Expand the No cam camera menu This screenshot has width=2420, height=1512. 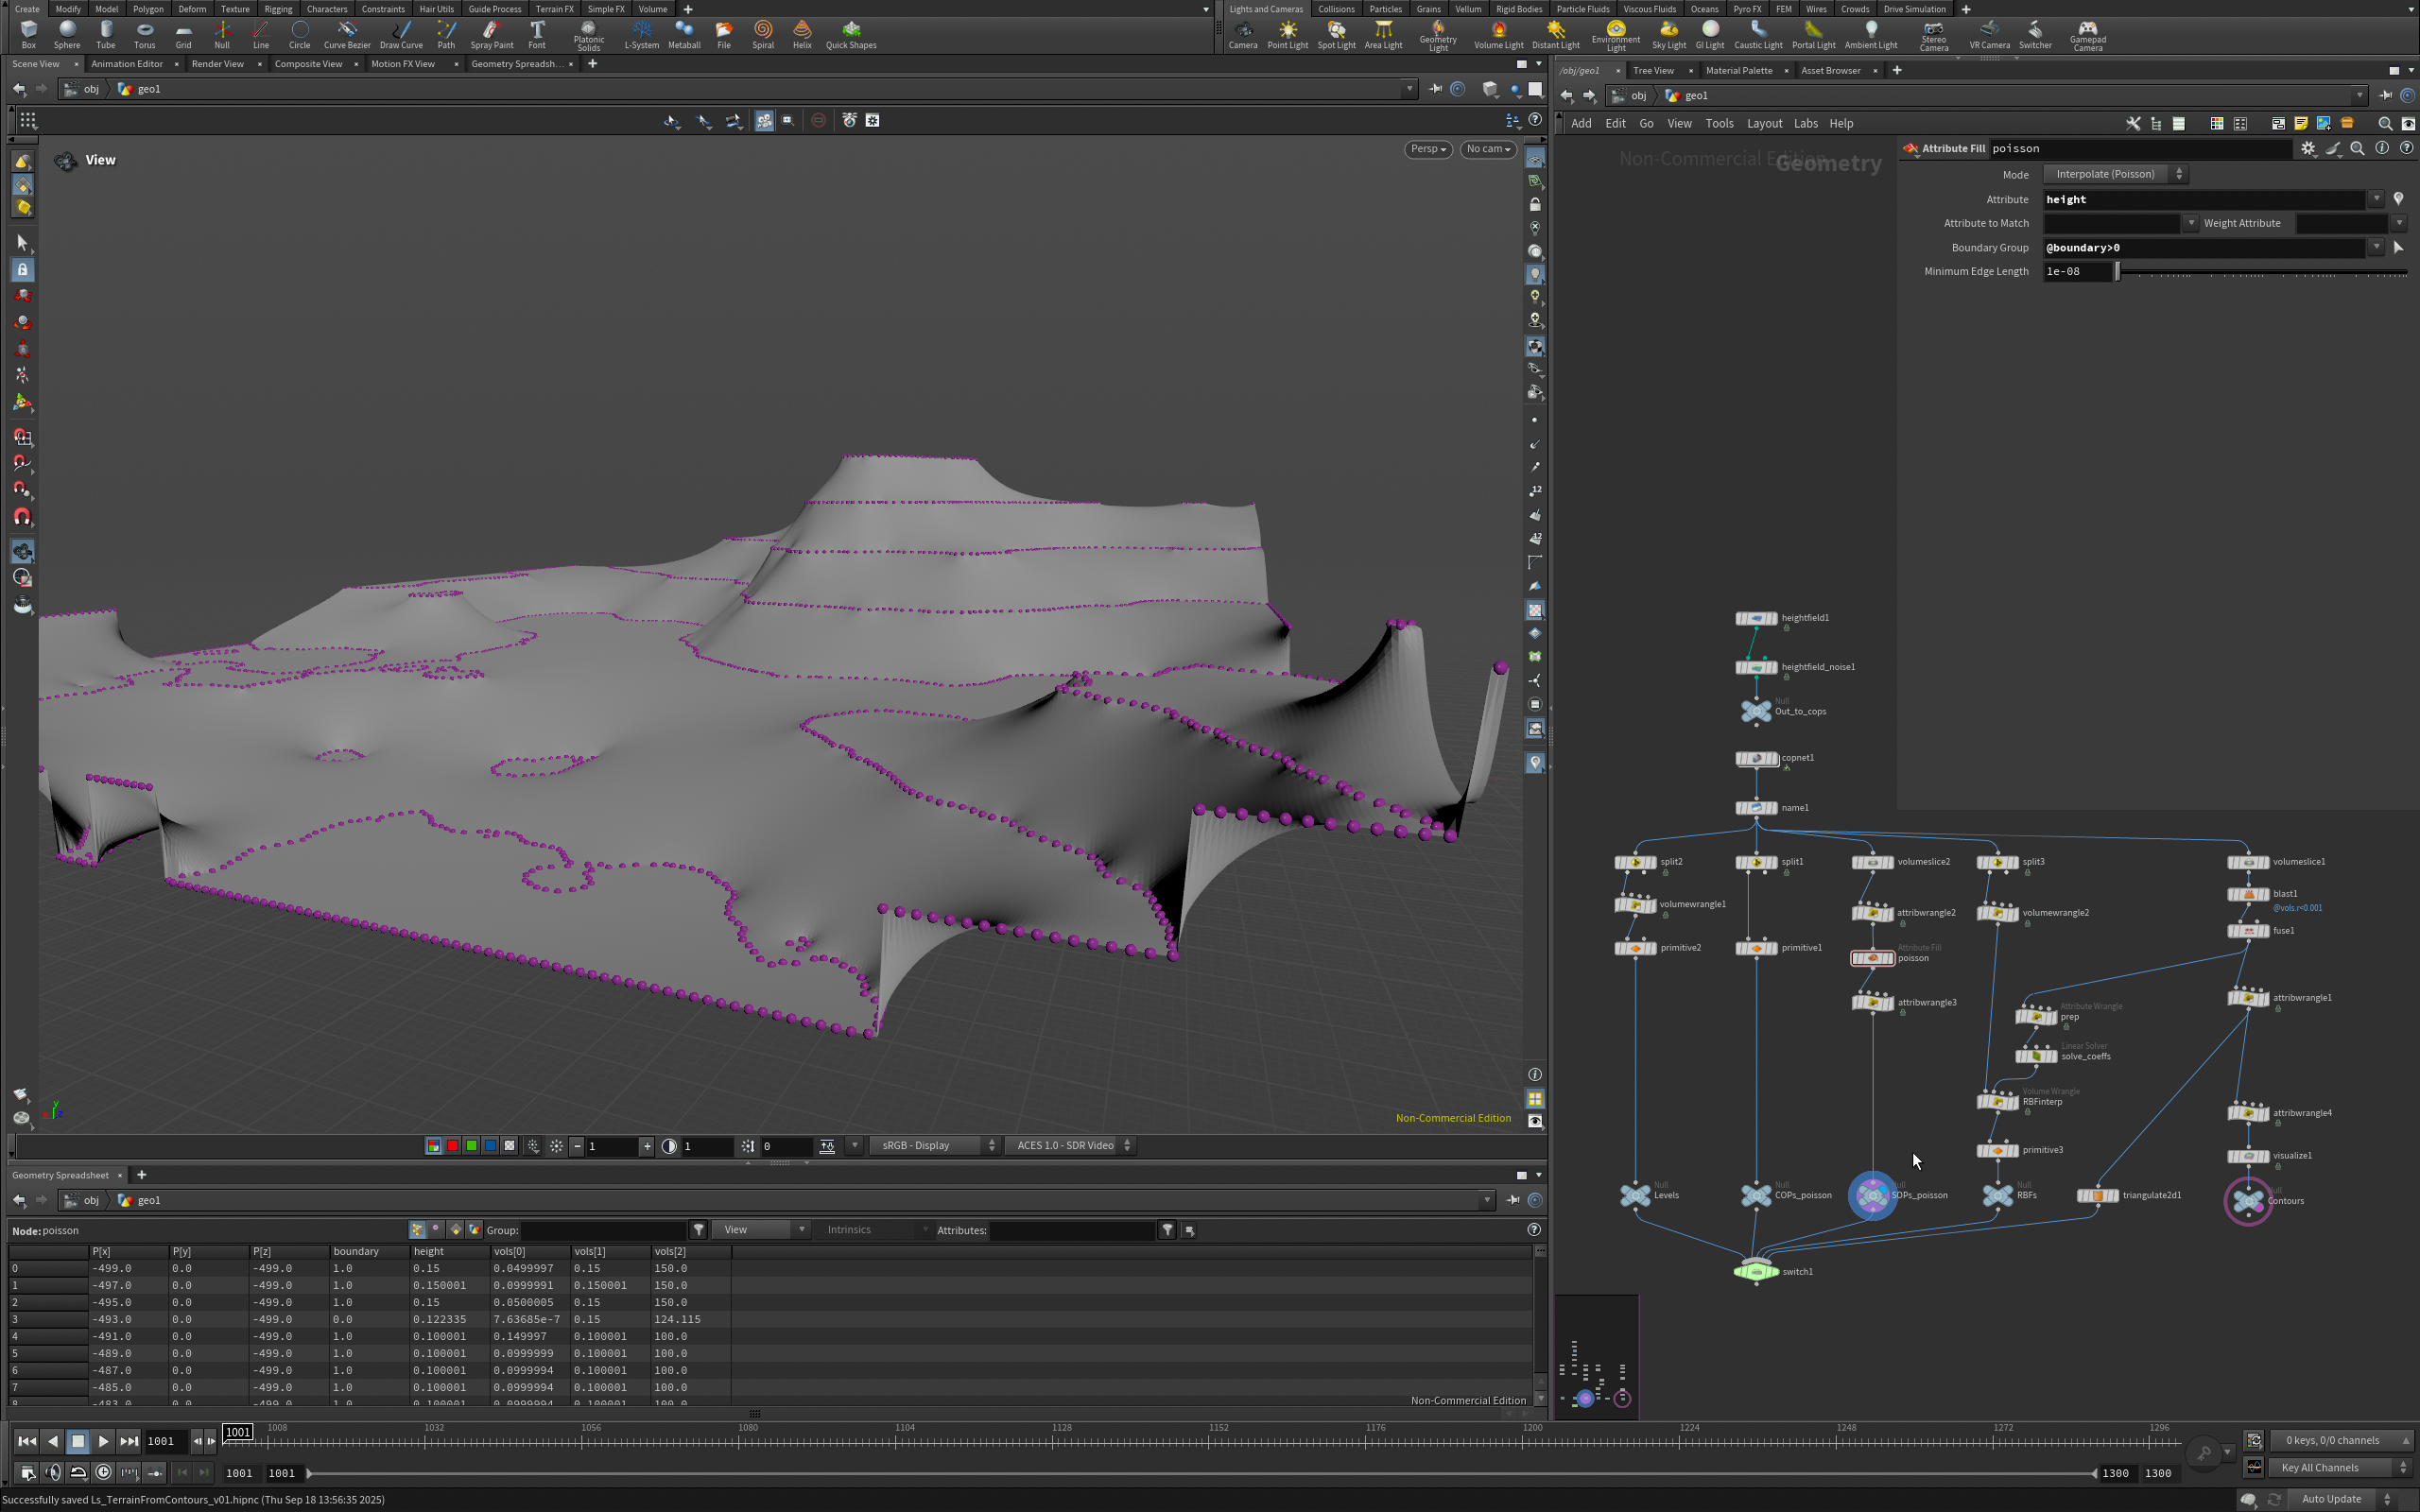click(1487, 149)
